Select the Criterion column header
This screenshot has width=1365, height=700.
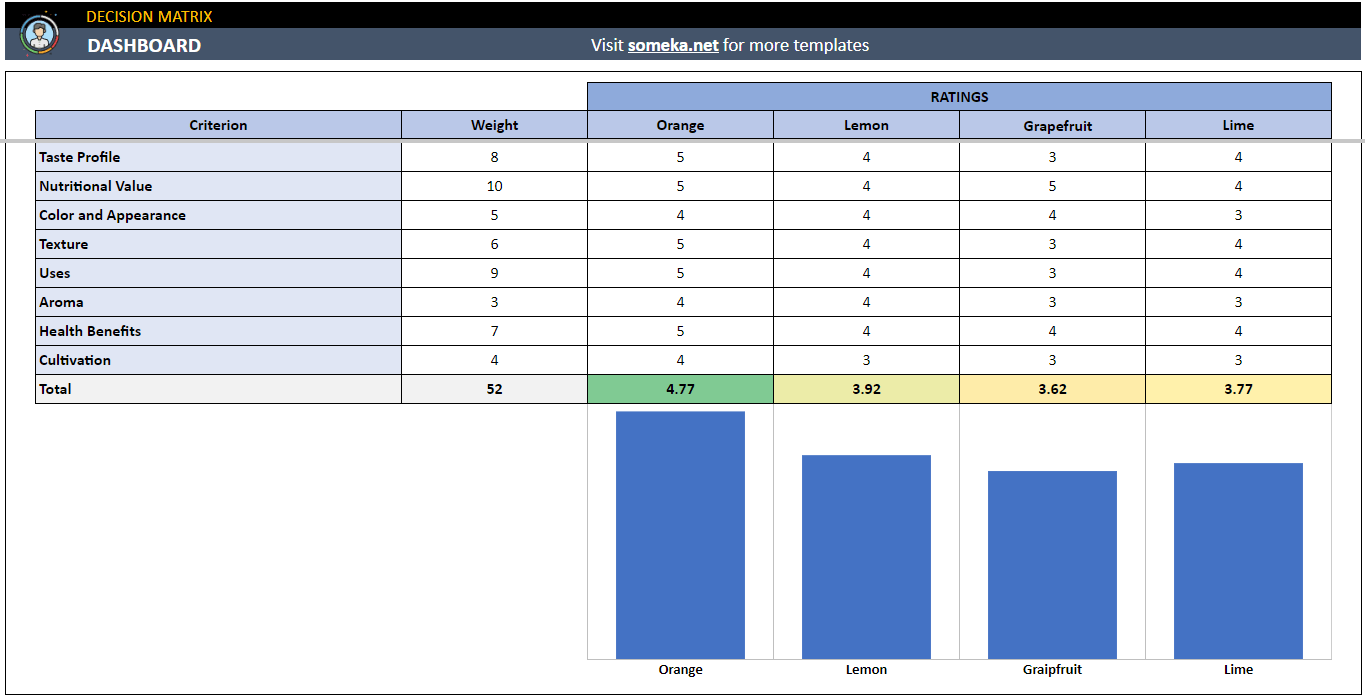pyautogui.click(x=218, y=125)
